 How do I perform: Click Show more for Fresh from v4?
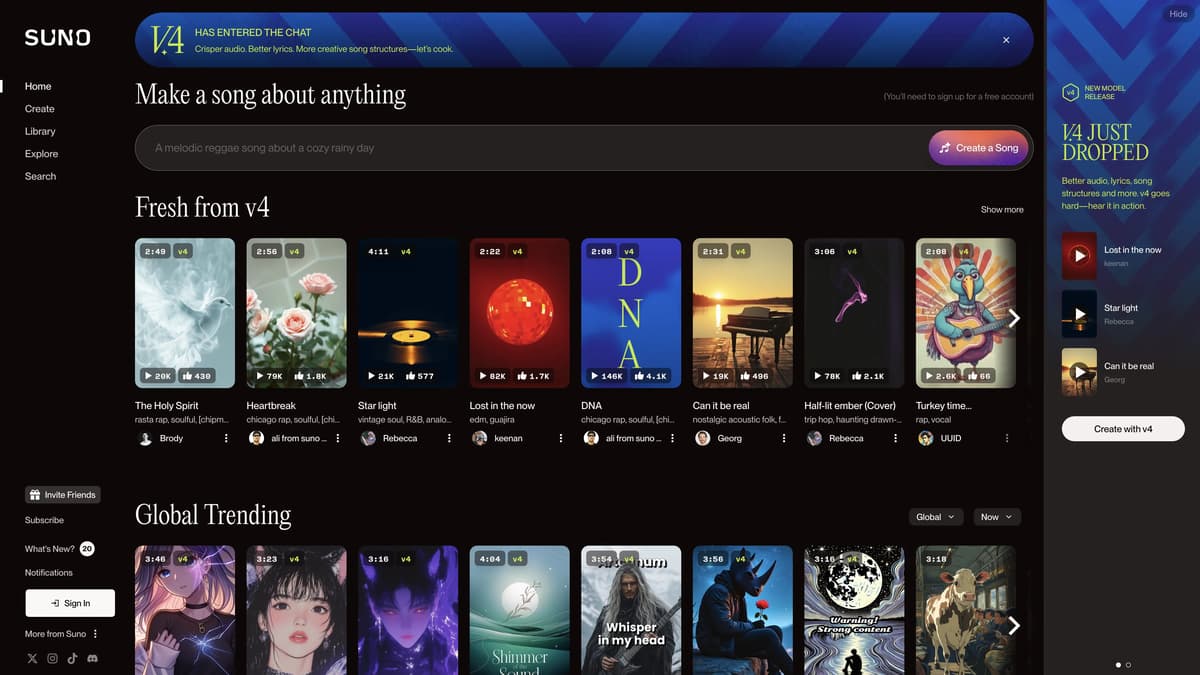1002,210
